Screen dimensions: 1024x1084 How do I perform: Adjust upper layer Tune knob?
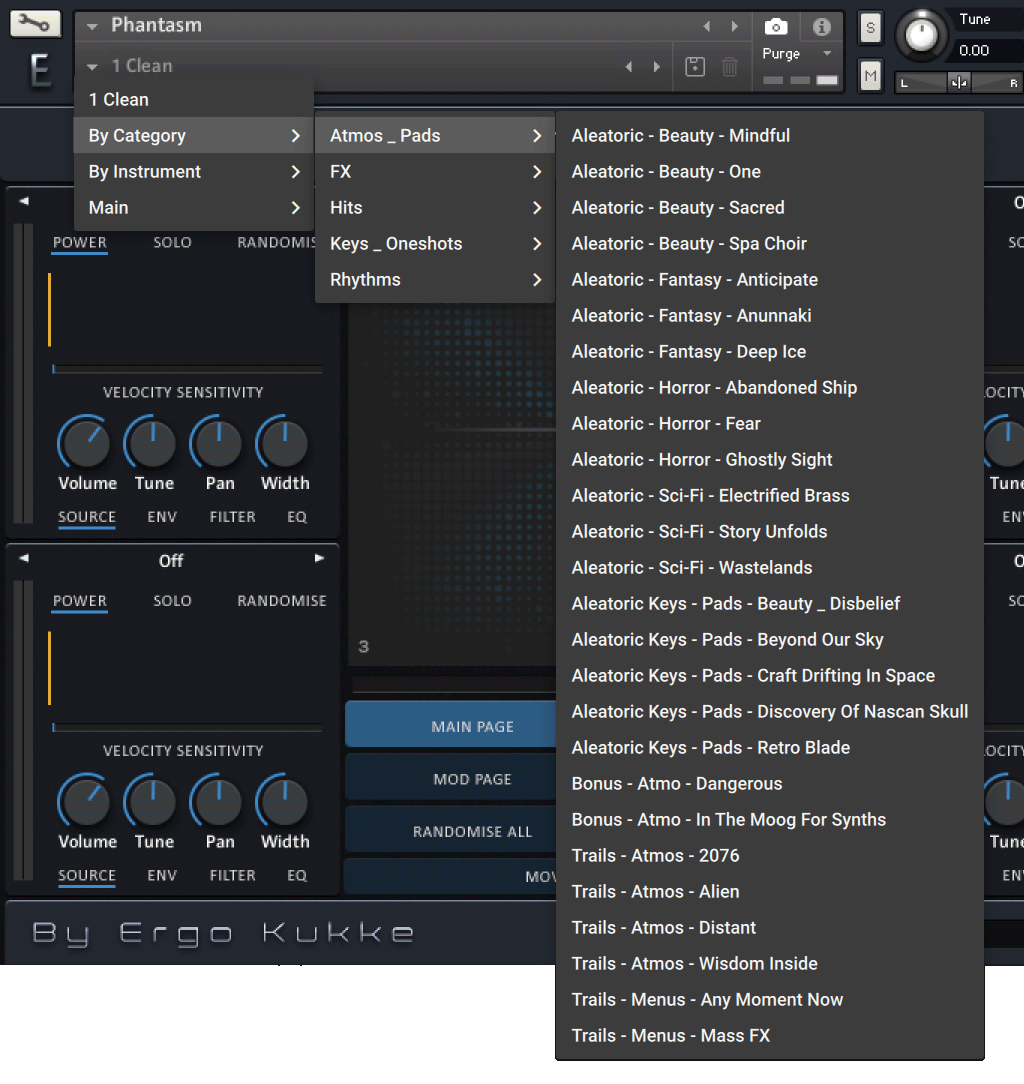[152, 442]
